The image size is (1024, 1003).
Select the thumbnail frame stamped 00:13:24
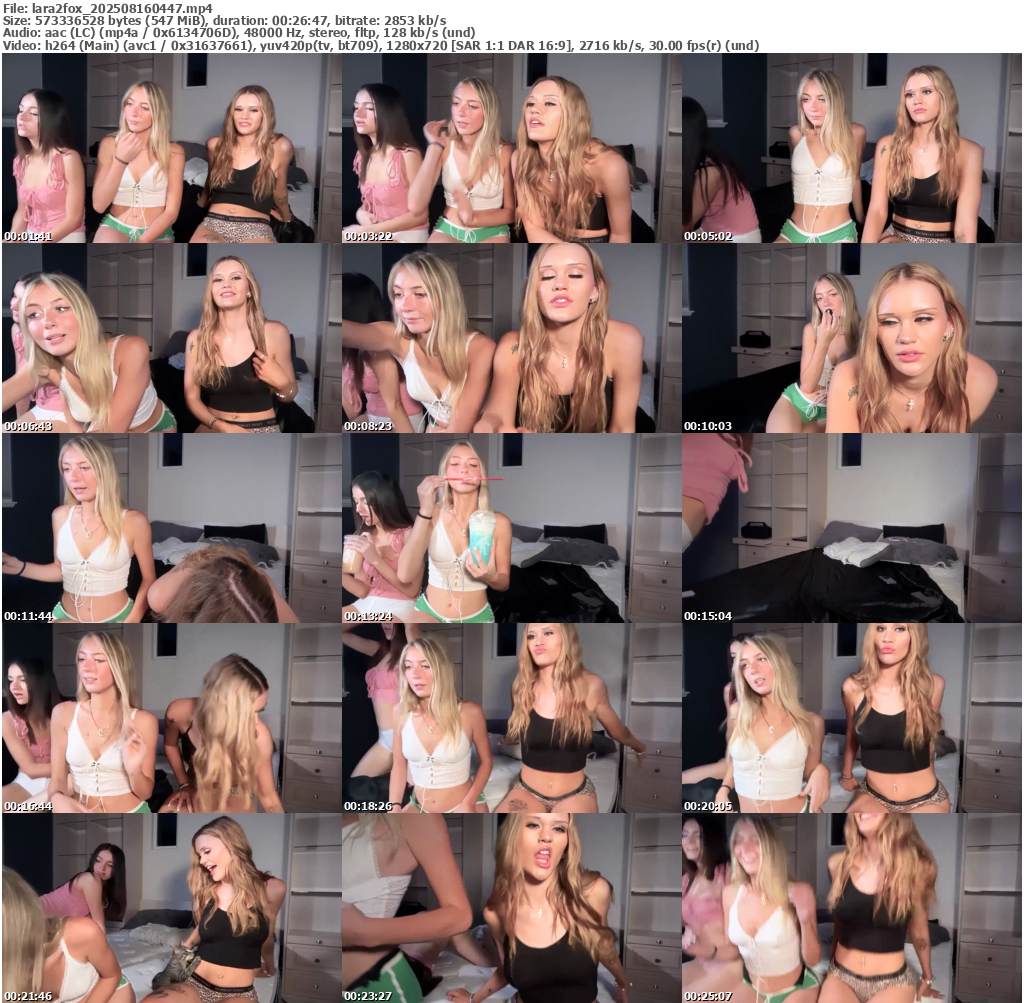[x=512, y=528]
